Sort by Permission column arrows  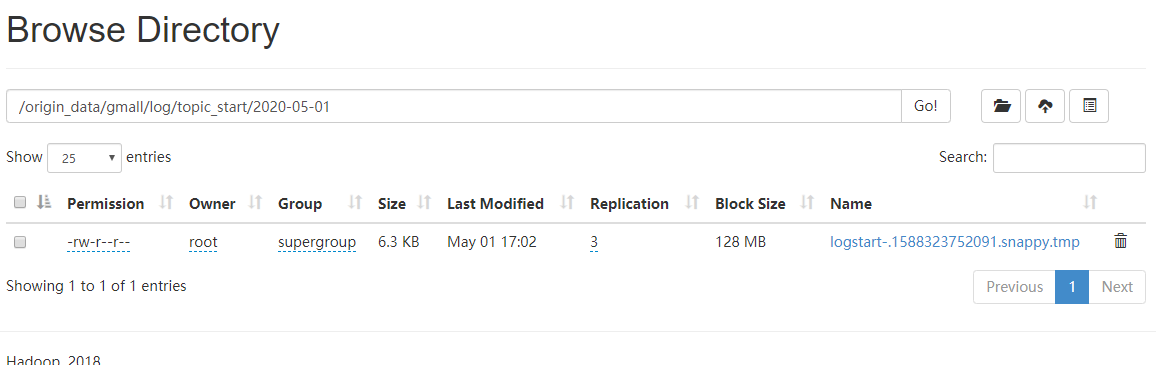point(166,203)
